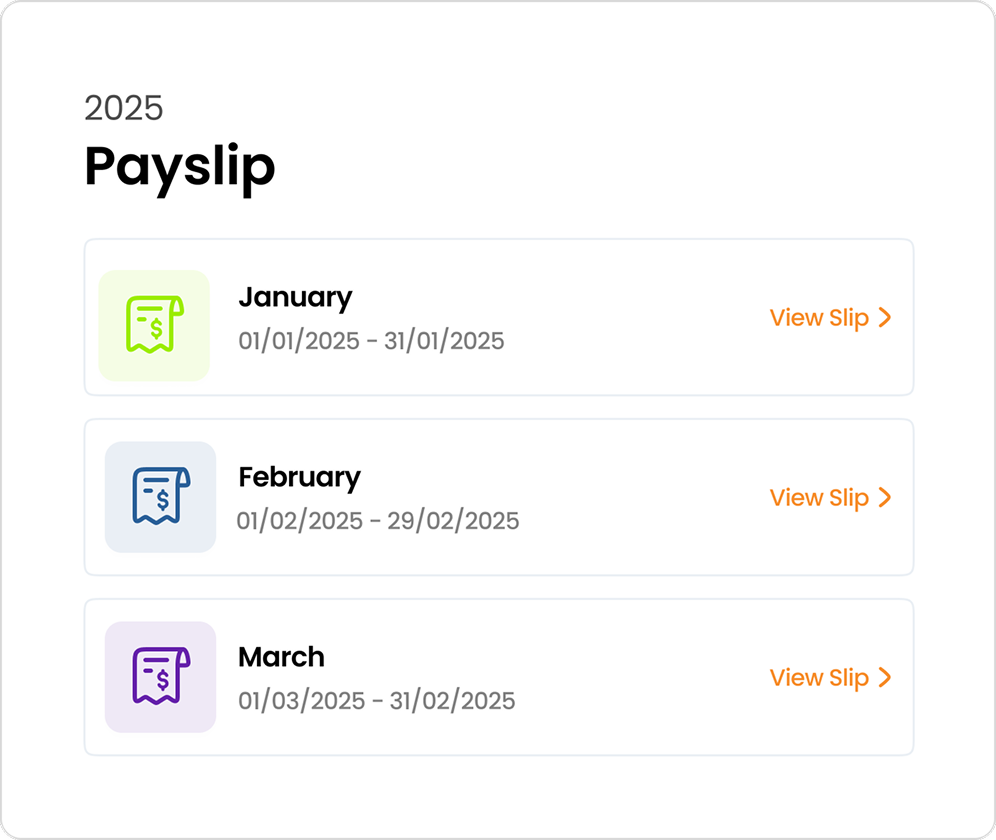This screenshot has height=840, width=996.
Task: Expand February slip using the orange chevron
Action: [885, 497]
